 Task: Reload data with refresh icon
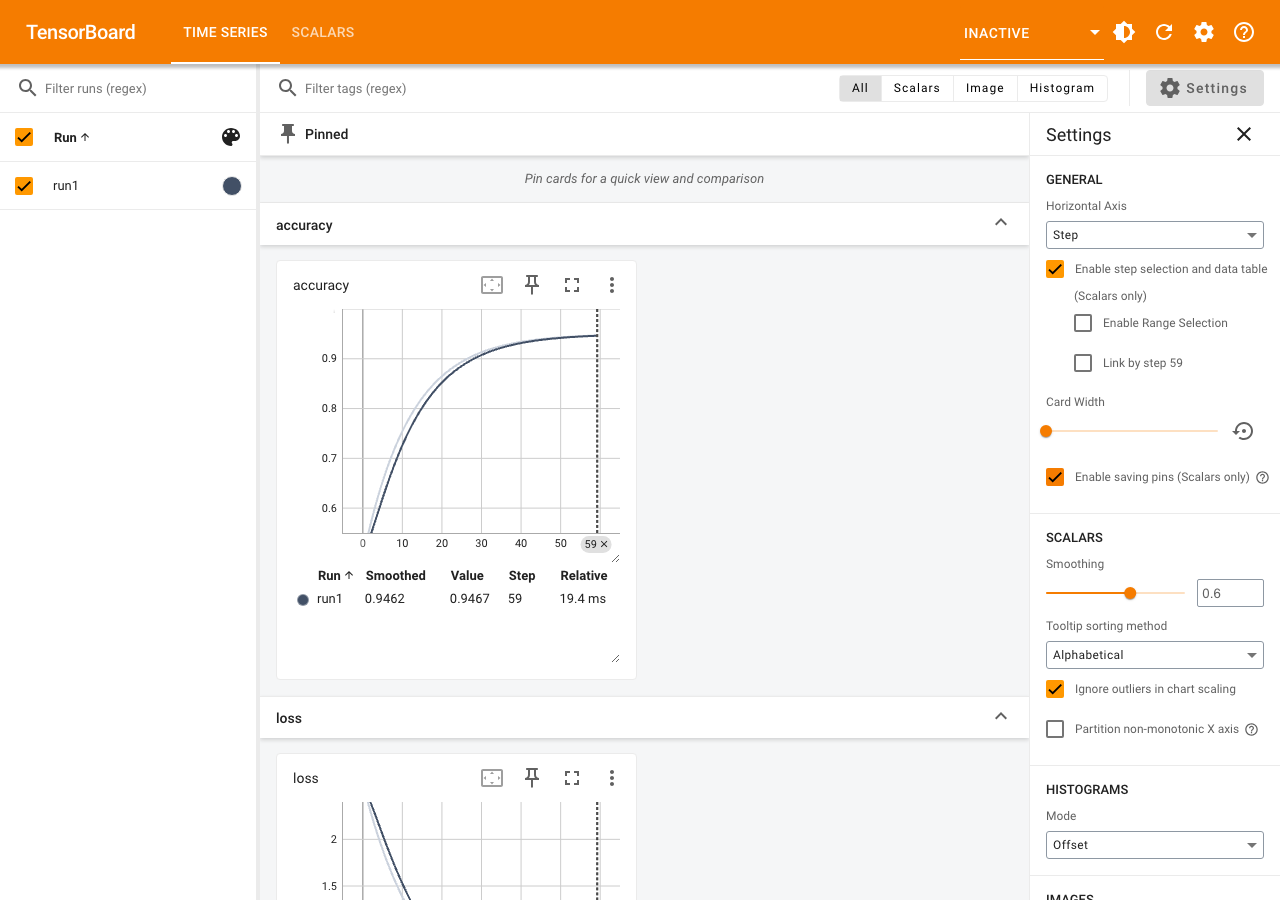tap(1164, 32)
